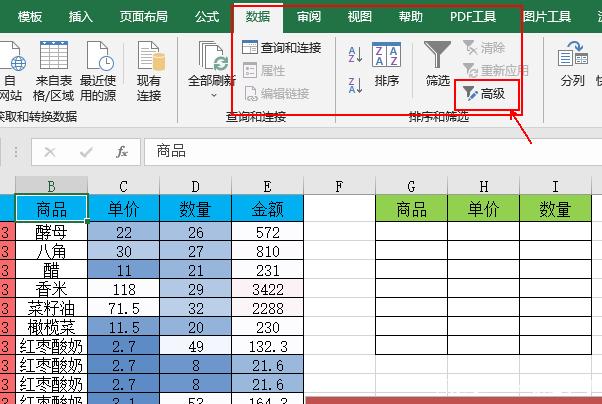
Task: Switch to the 插入 tab
Action: tap(80, 17)
